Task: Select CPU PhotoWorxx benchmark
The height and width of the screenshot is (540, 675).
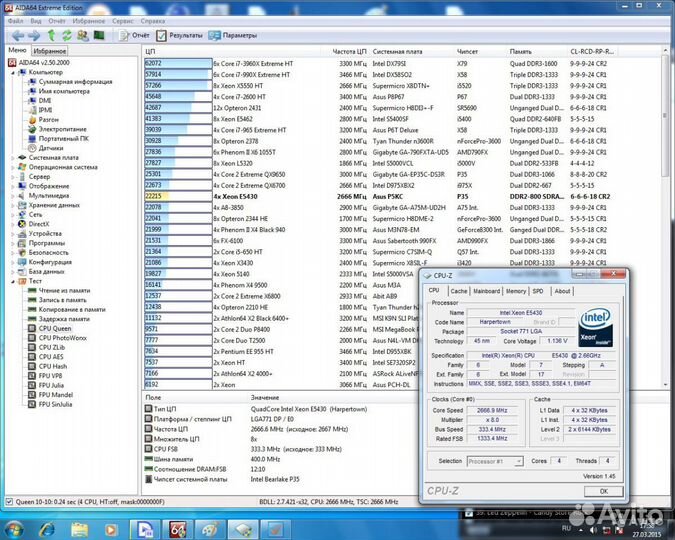Action: click(x=57, y=338)
